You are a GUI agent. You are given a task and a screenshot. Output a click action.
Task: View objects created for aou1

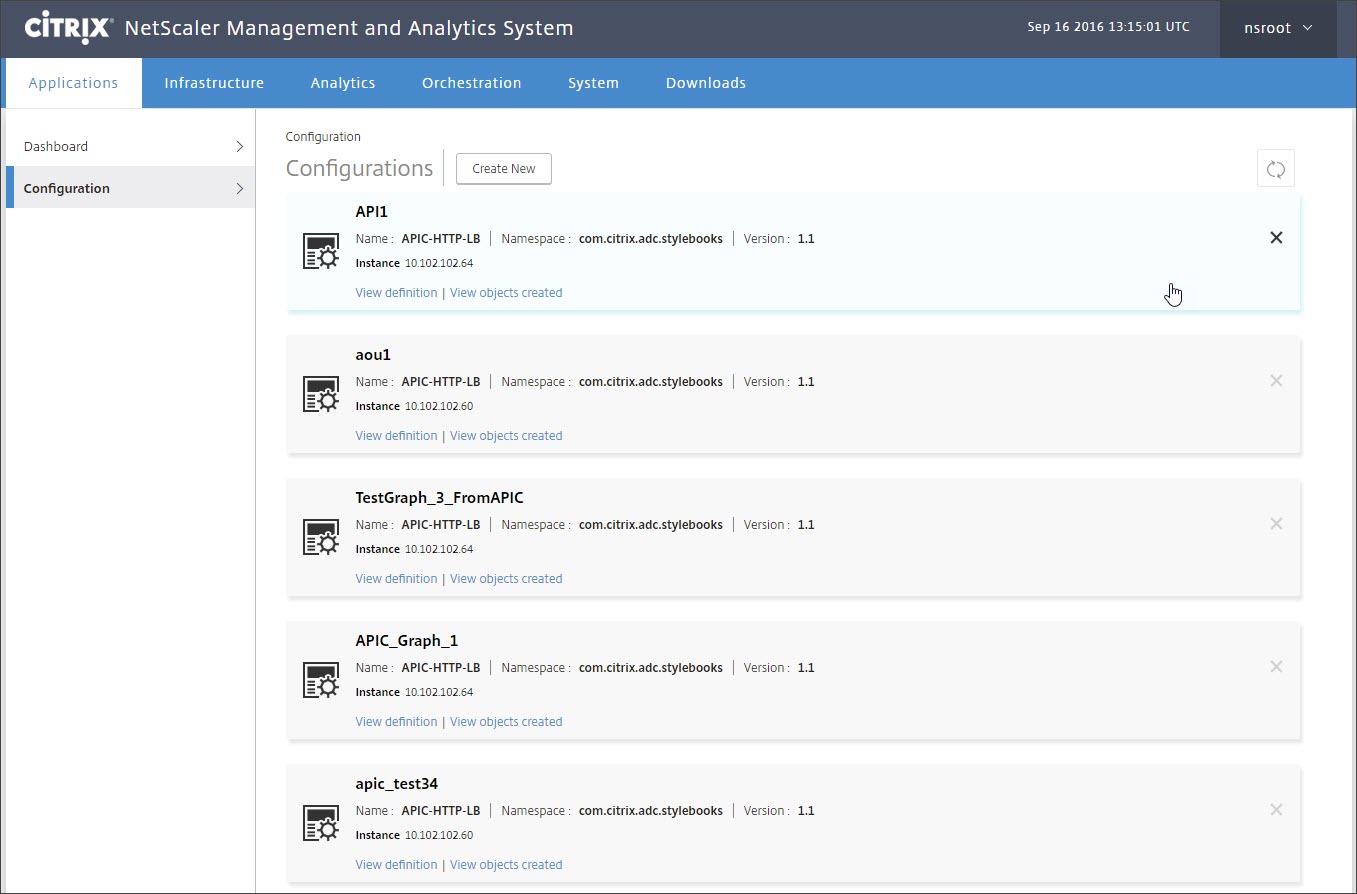click(506, 436)
